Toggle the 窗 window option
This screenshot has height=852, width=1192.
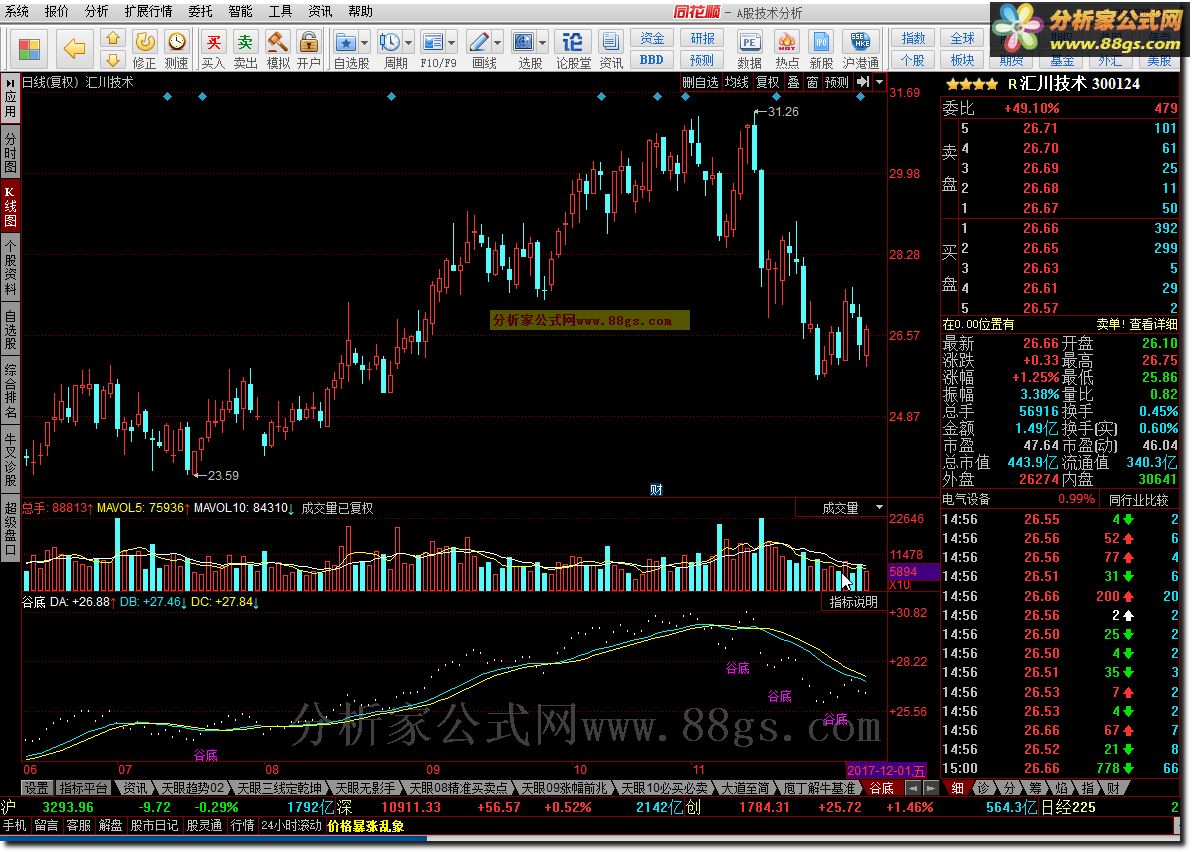812,82
